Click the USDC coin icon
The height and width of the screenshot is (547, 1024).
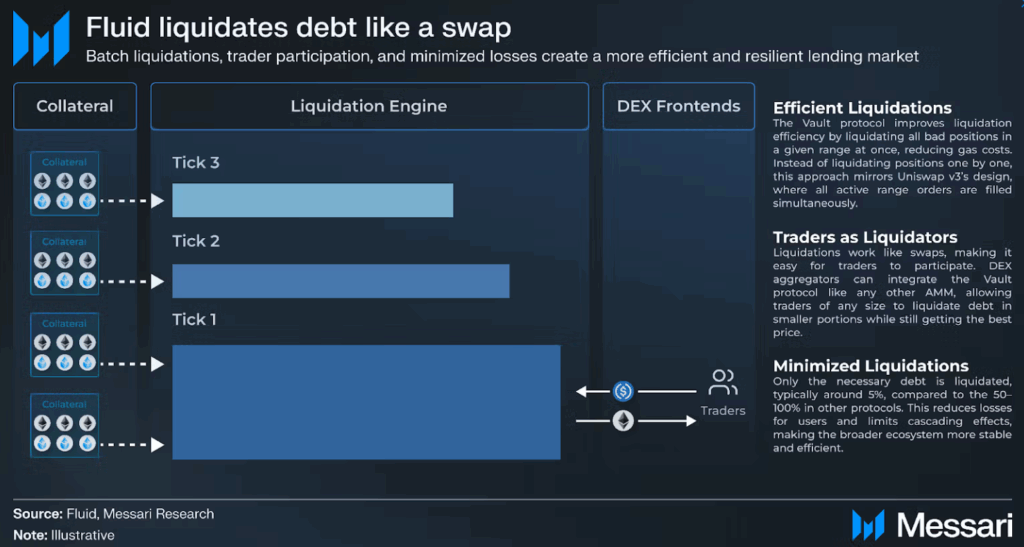[623, 391]
